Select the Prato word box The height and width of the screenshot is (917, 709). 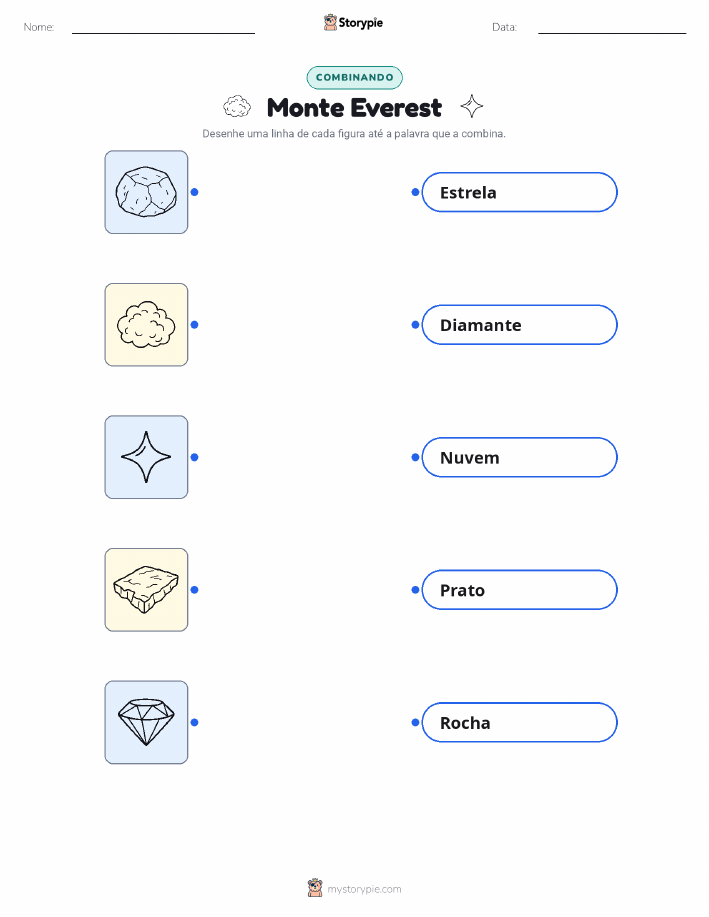(x=519, y=590)
